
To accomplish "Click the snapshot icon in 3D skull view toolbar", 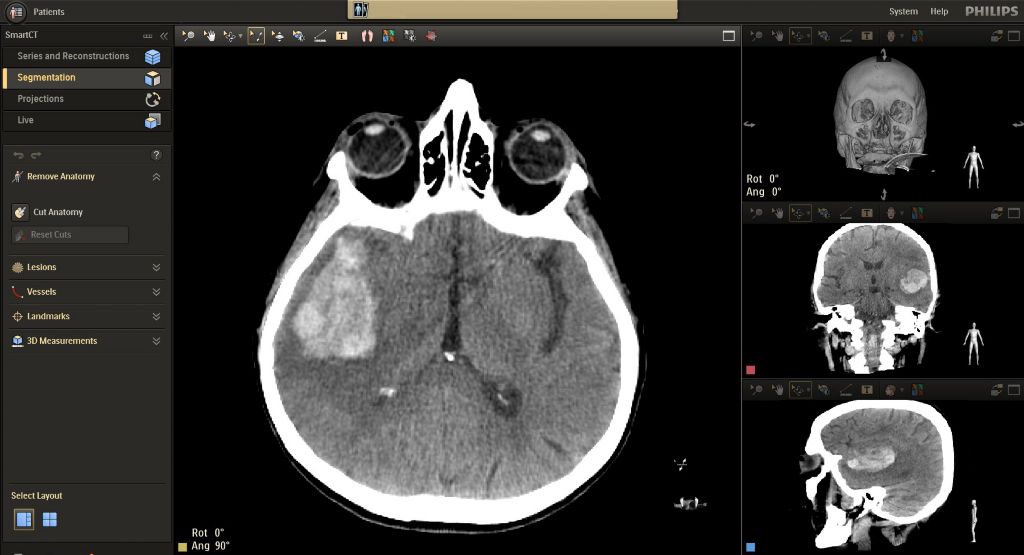I will pyautogui.click(x=997, y=36).
